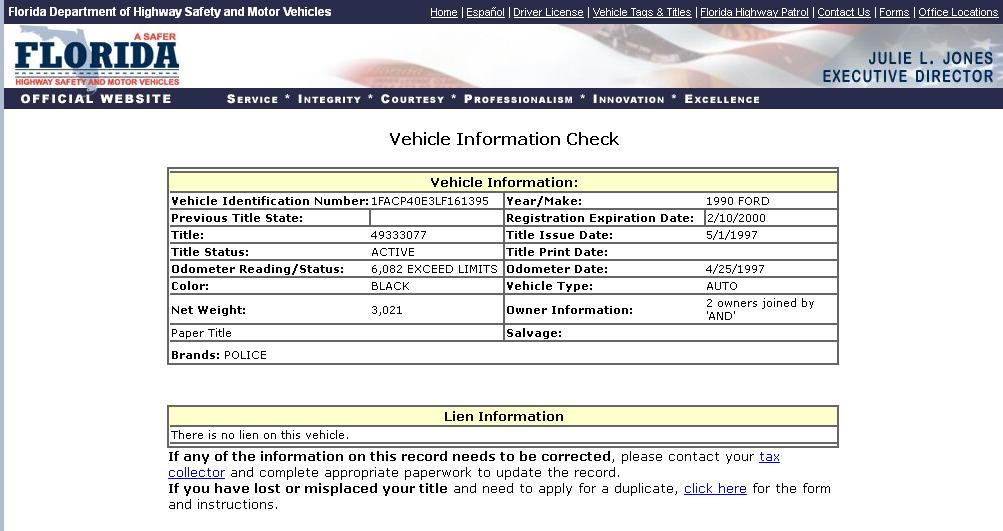The width and height of the screenshot is (1003, 531).
Task: Open the Florida Highway Patrol link
Action: pyautogui.click(x=754, y=12)
